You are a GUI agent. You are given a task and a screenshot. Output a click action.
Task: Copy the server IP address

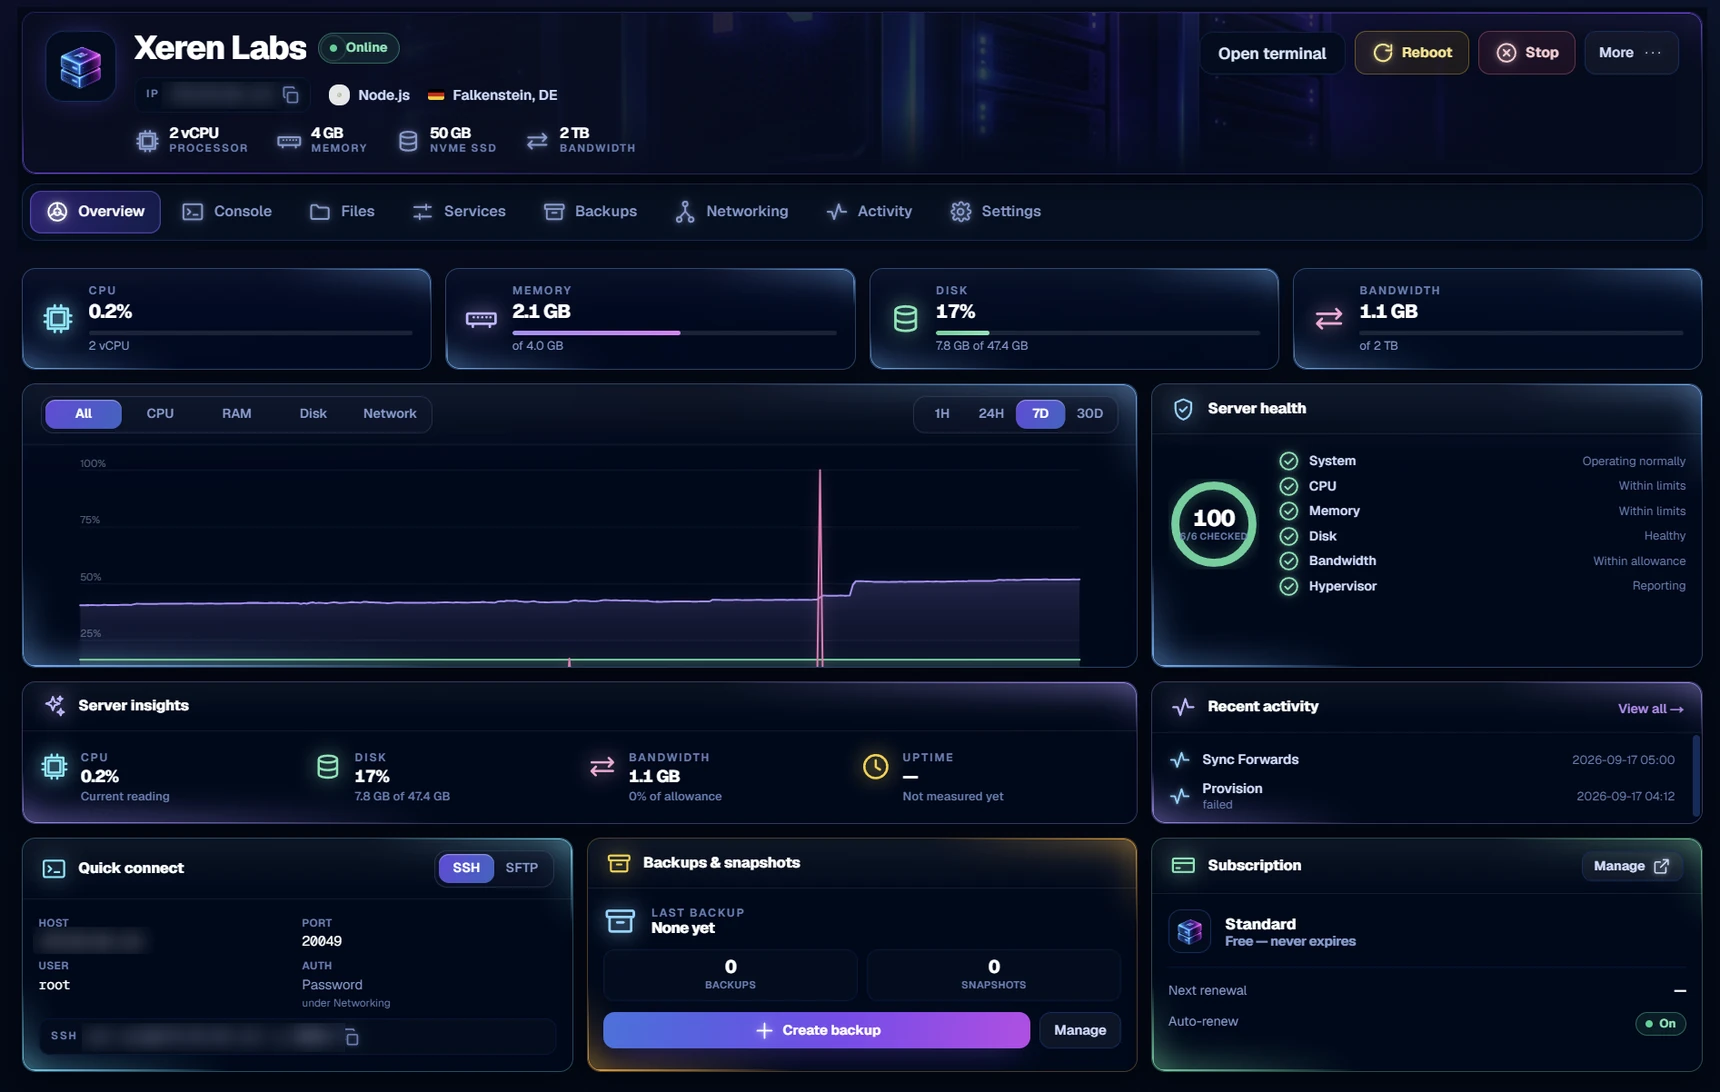[291, 95]
